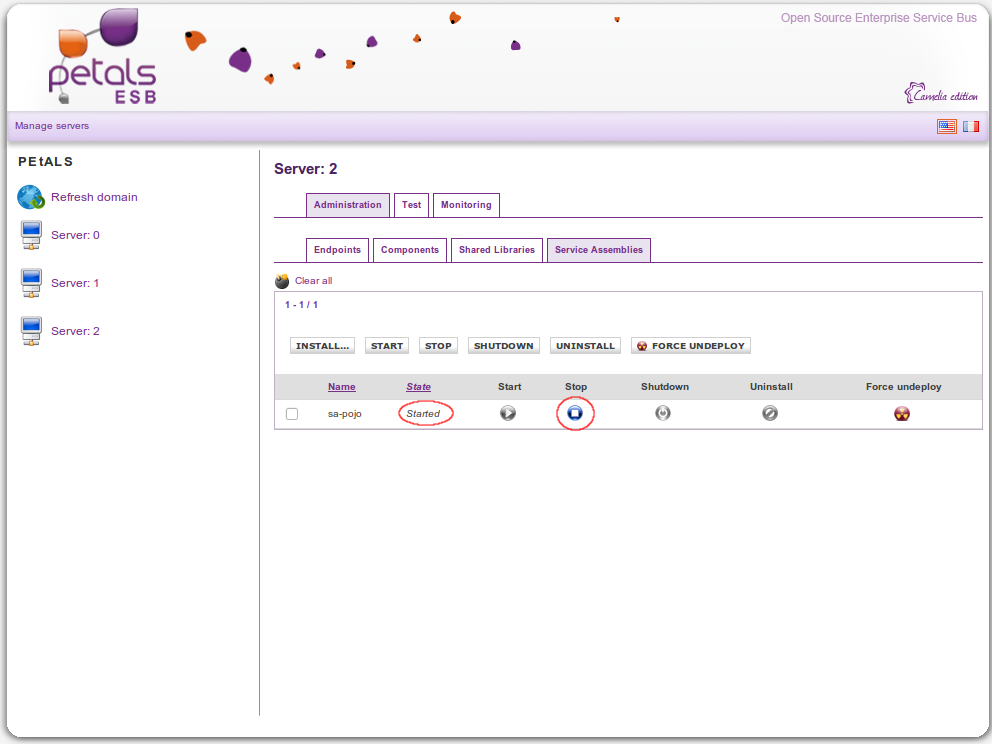992x744 pixels.
Task: Sort the table by State column
Action: coord(418,387)
